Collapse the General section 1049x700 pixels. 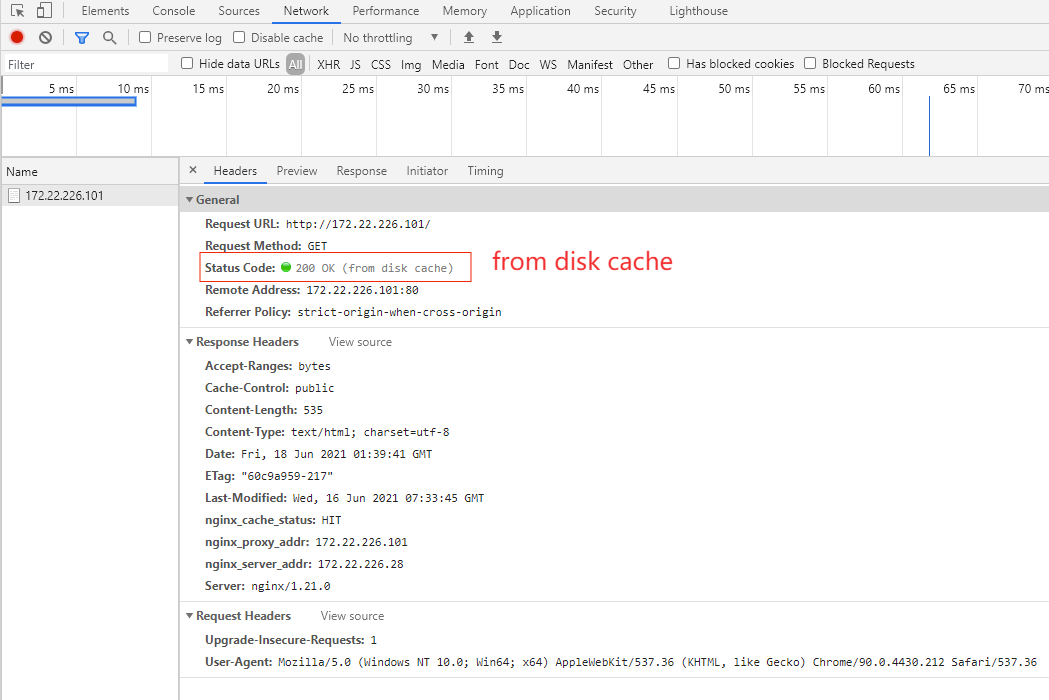tap(189, 199)
